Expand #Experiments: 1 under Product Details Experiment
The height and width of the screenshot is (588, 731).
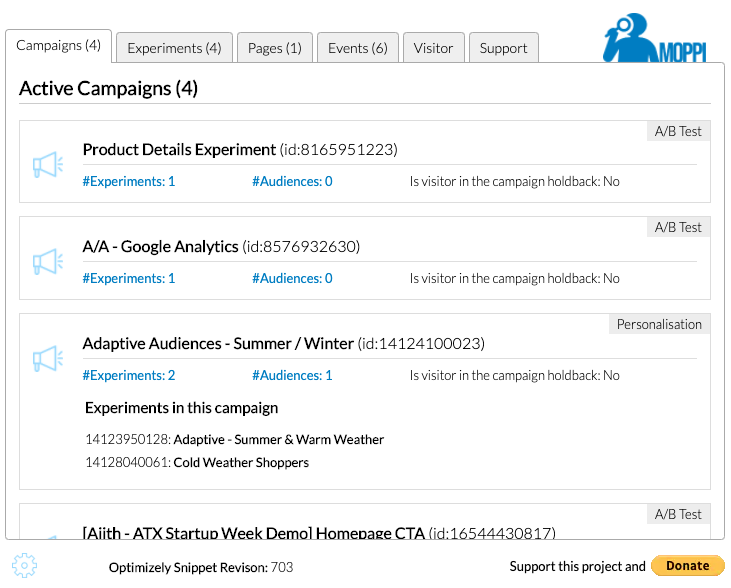tap(129, 181)
